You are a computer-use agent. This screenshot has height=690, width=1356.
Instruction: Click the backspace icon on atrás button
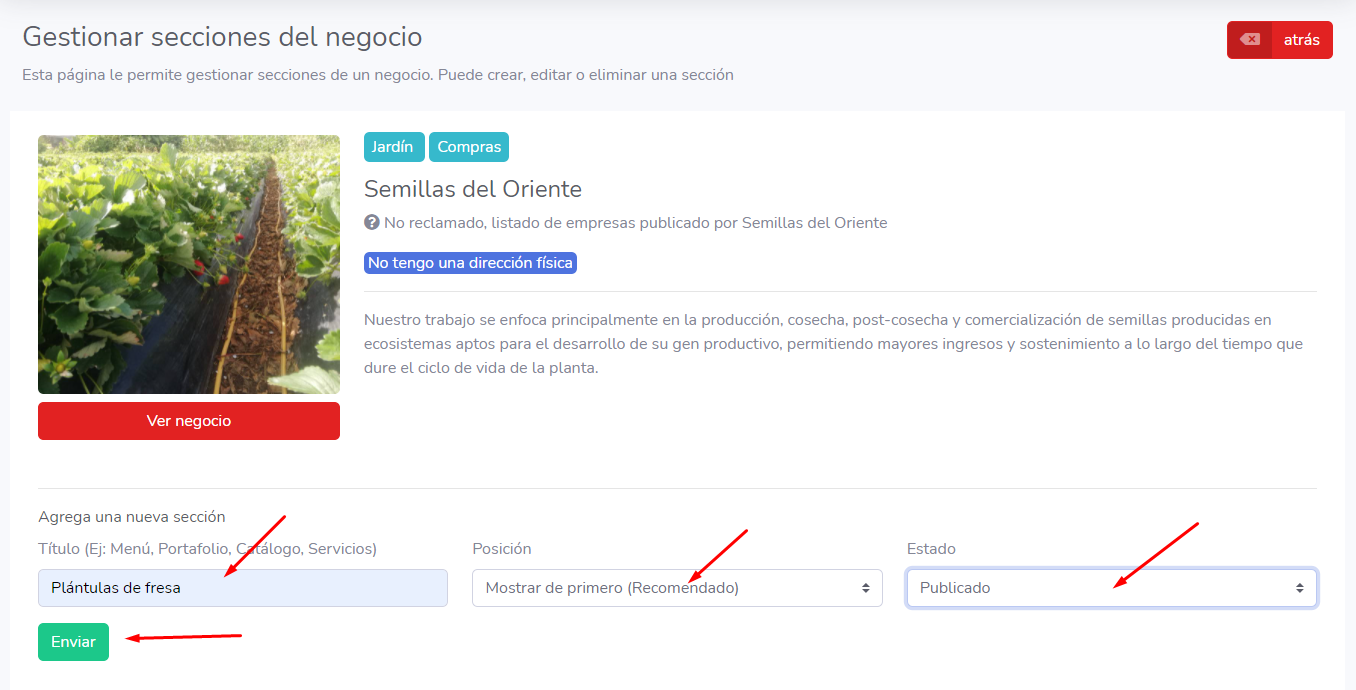click(1249, 40)
